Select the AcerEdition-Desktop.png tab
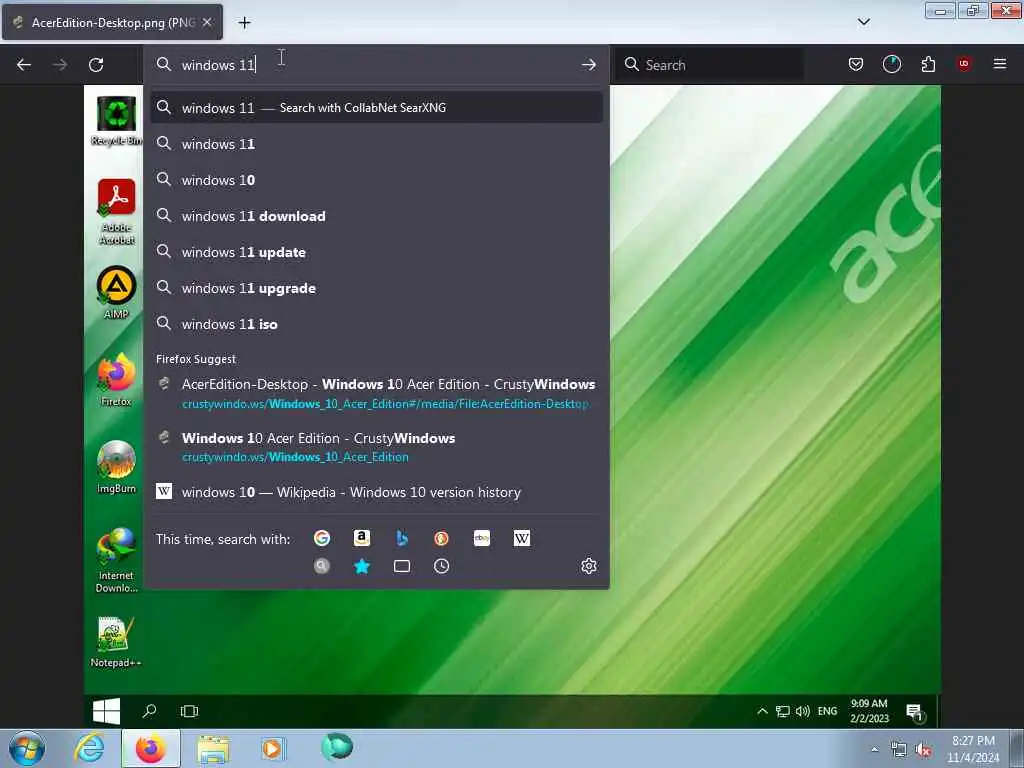 point(112,22)
